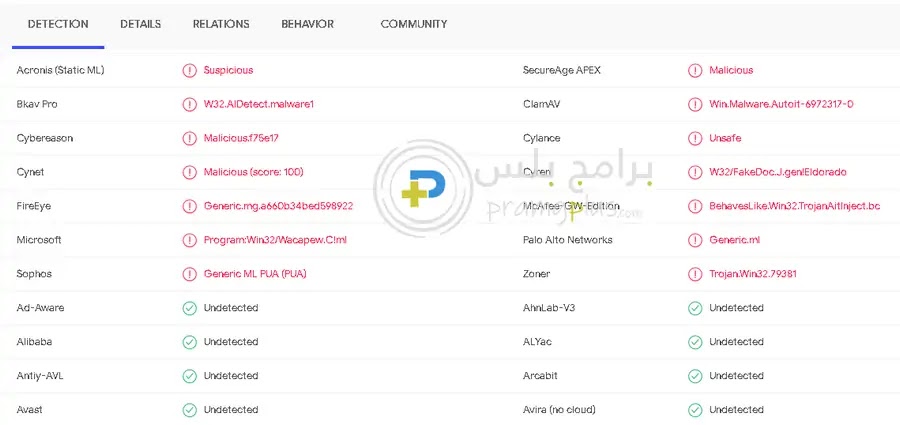Click the green check icon for Antiy-AVL

[x=189, y=376]
